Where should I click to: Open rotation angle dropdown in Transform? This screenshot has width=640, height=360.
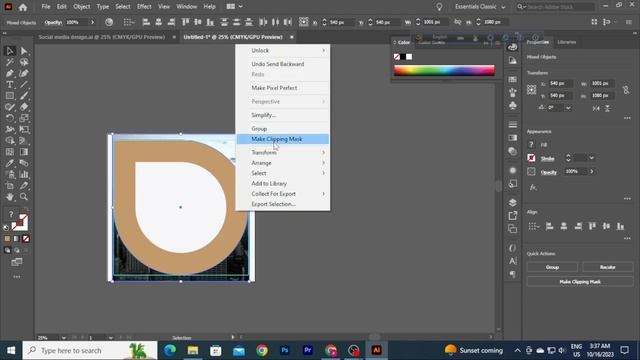[x=568, y=108]
